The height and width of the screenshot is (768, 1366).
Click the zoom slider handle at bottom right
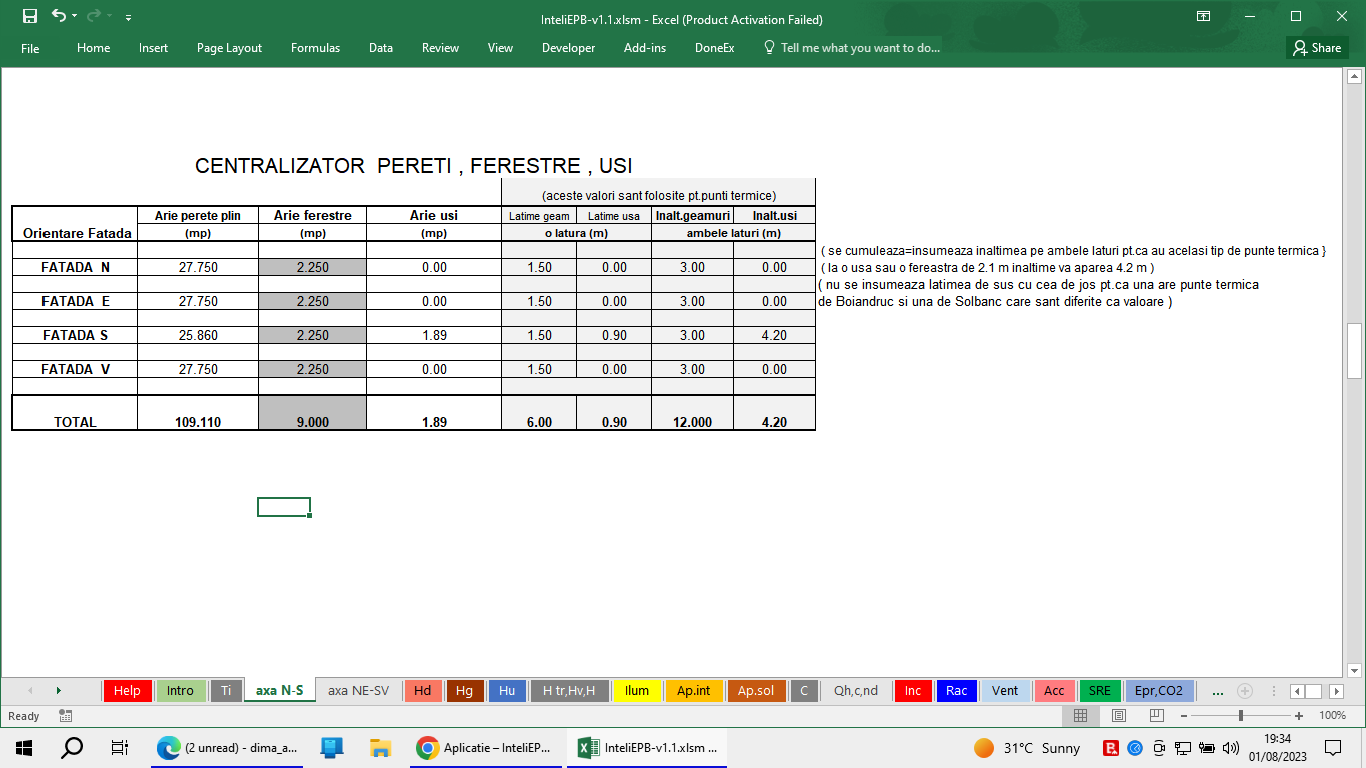[1241, 715]
